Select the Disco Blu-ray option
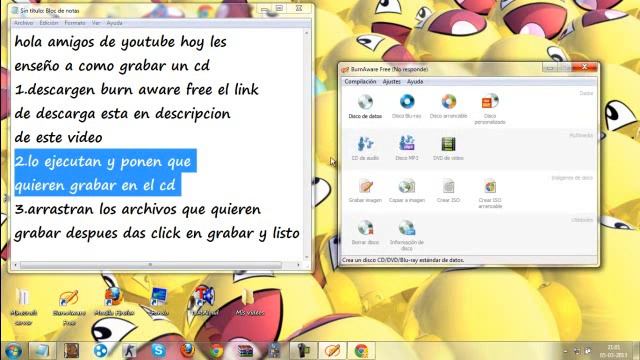 pos(407,106)
